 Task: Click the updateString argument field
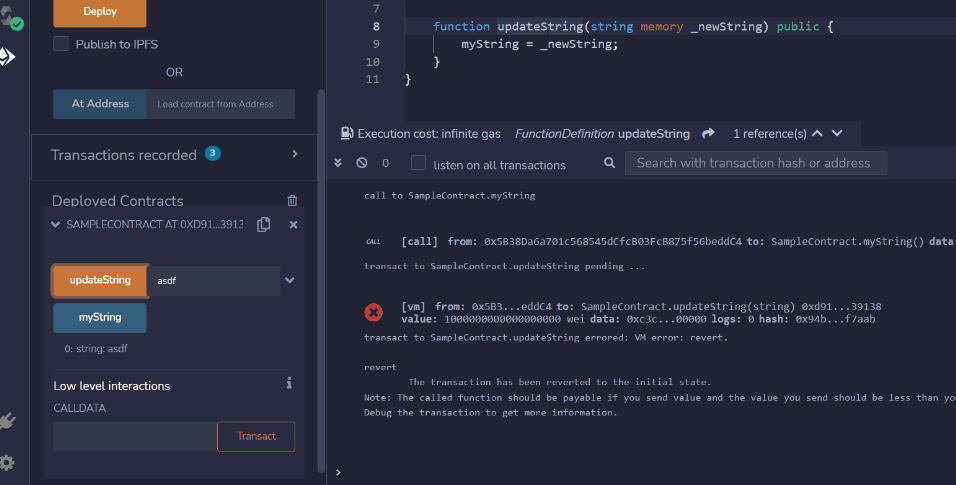coord(214,281)
